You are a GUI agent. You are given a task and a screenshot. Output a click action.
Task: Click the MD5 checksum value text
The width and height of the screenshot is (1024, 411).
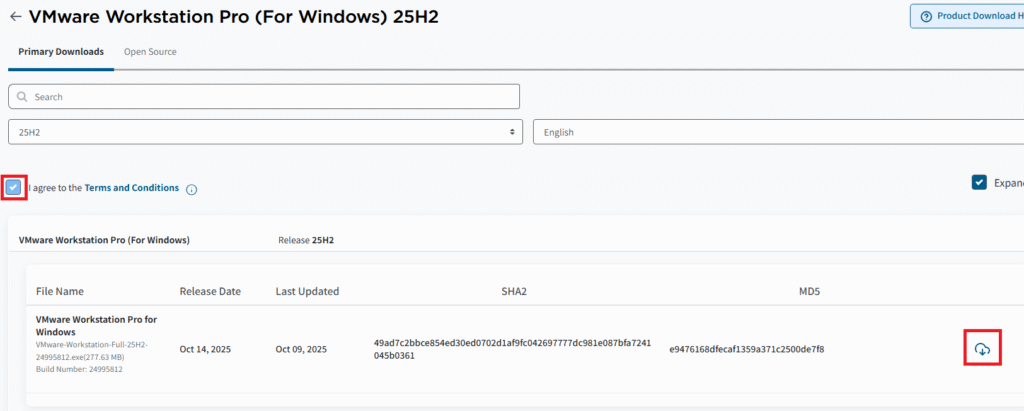(746, 349)
